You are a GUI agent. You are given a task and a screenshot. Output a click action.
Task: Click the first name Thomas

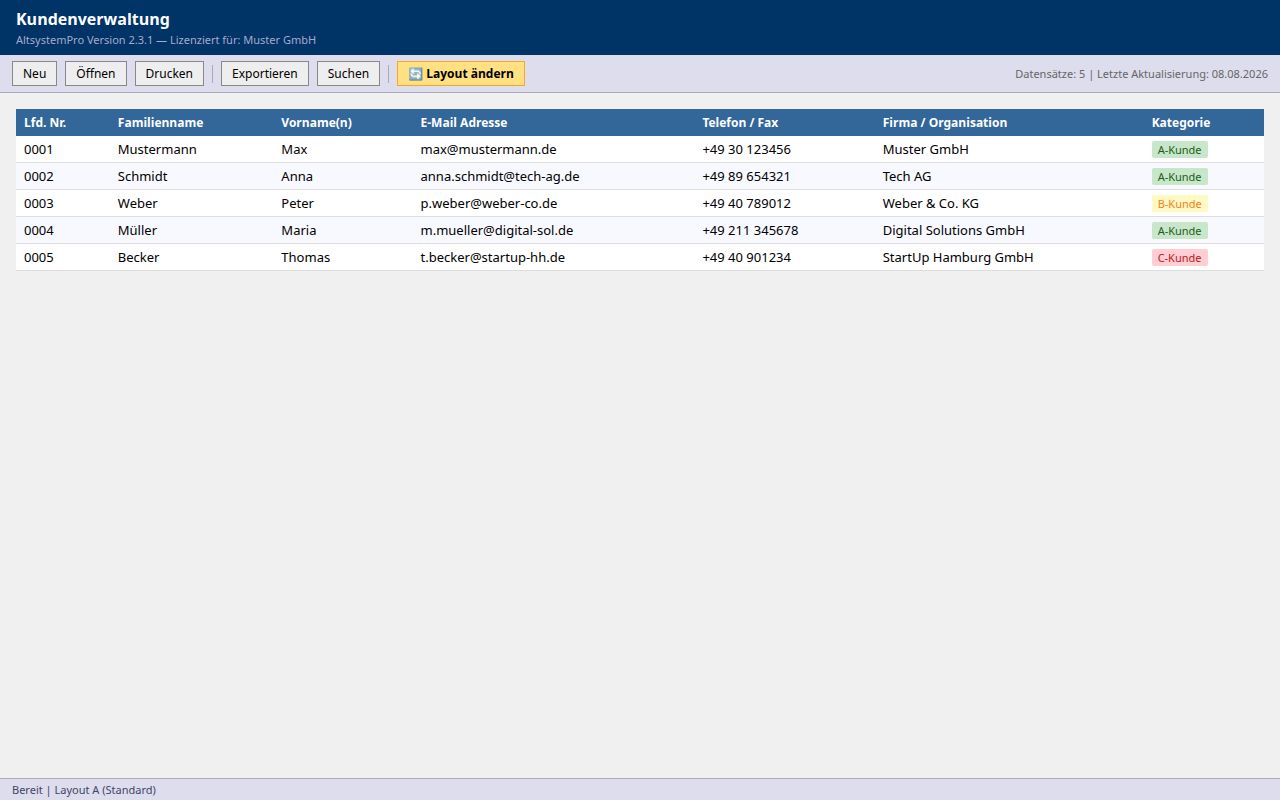click(305, 257)
